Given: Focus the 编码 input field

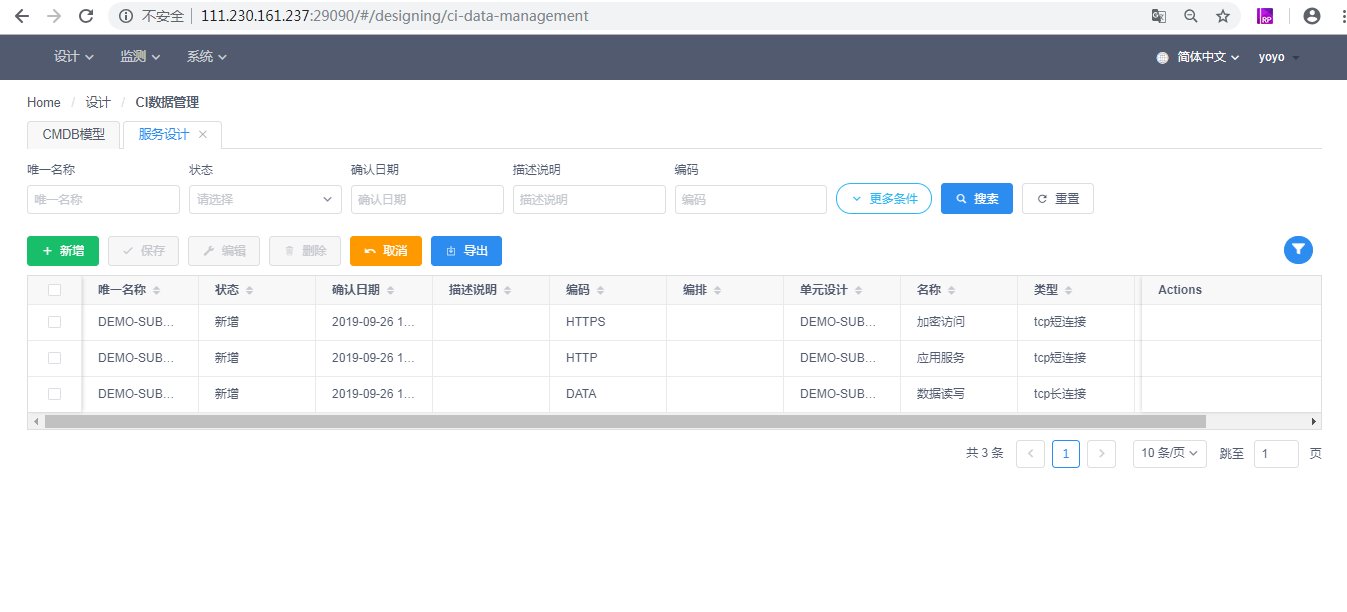Looking at the screenshot, I should tap(751, 199).
